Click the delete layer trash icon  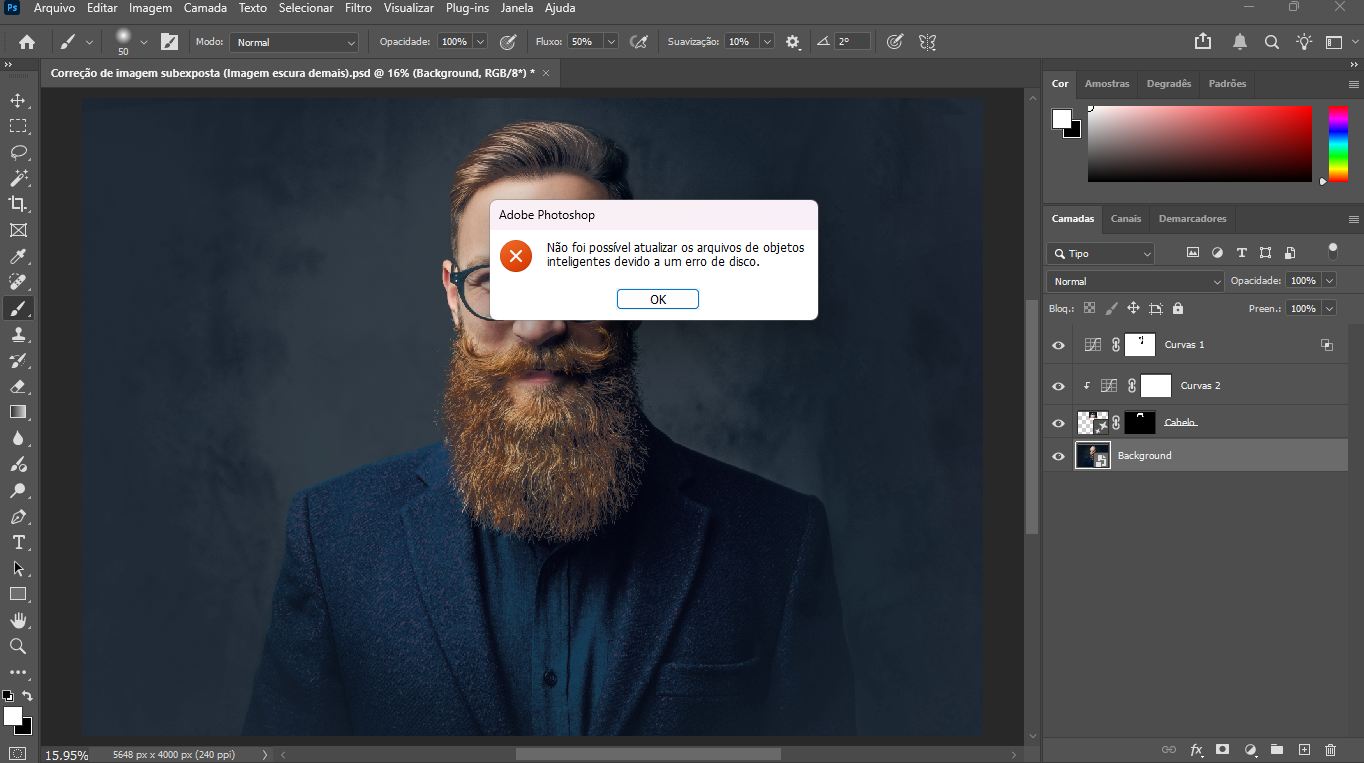tap(1330, 749)
